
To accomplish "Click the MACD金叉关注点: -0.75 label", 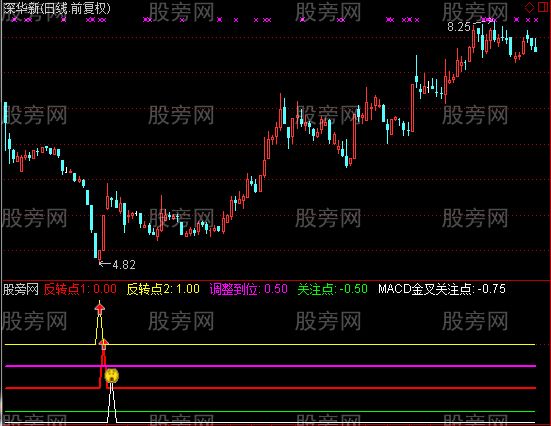I will click(x=442, y=289).
